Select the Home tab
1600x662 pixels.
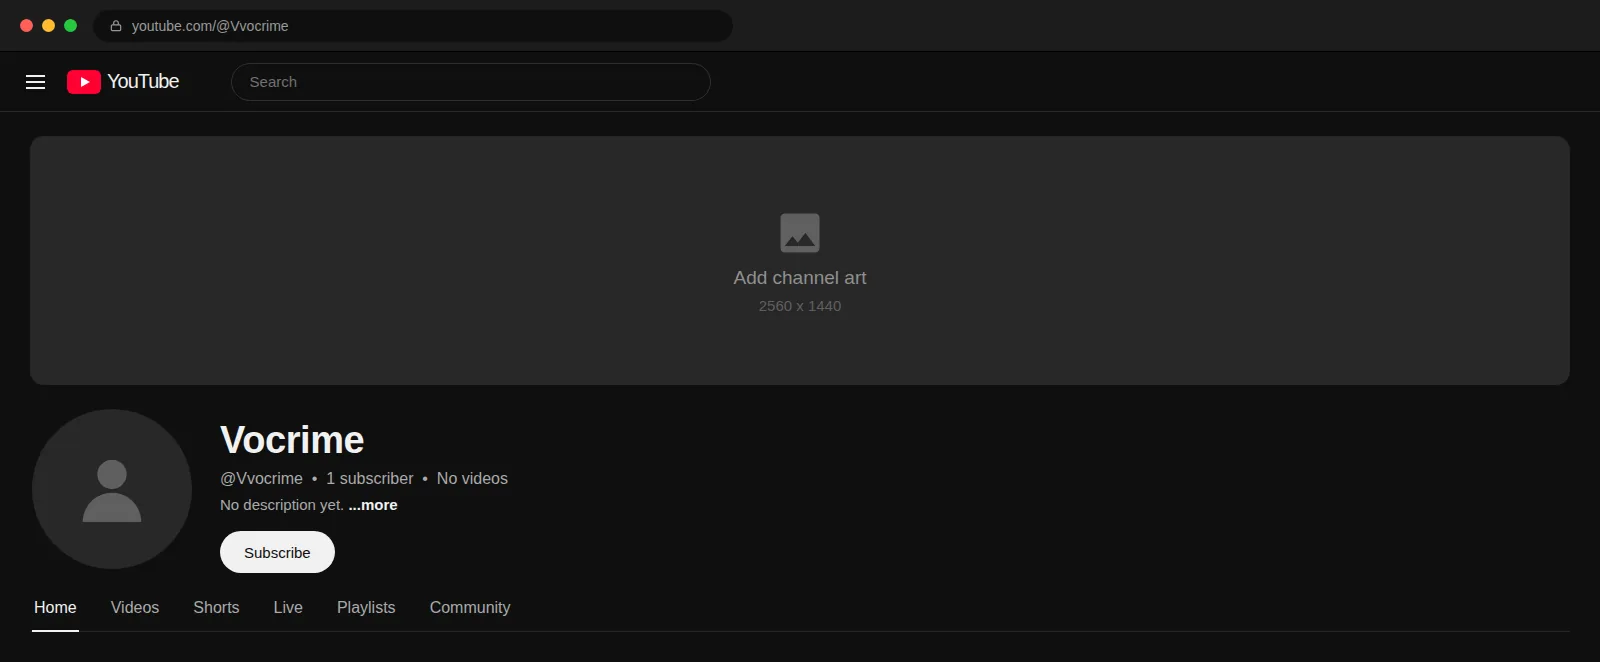55,607
